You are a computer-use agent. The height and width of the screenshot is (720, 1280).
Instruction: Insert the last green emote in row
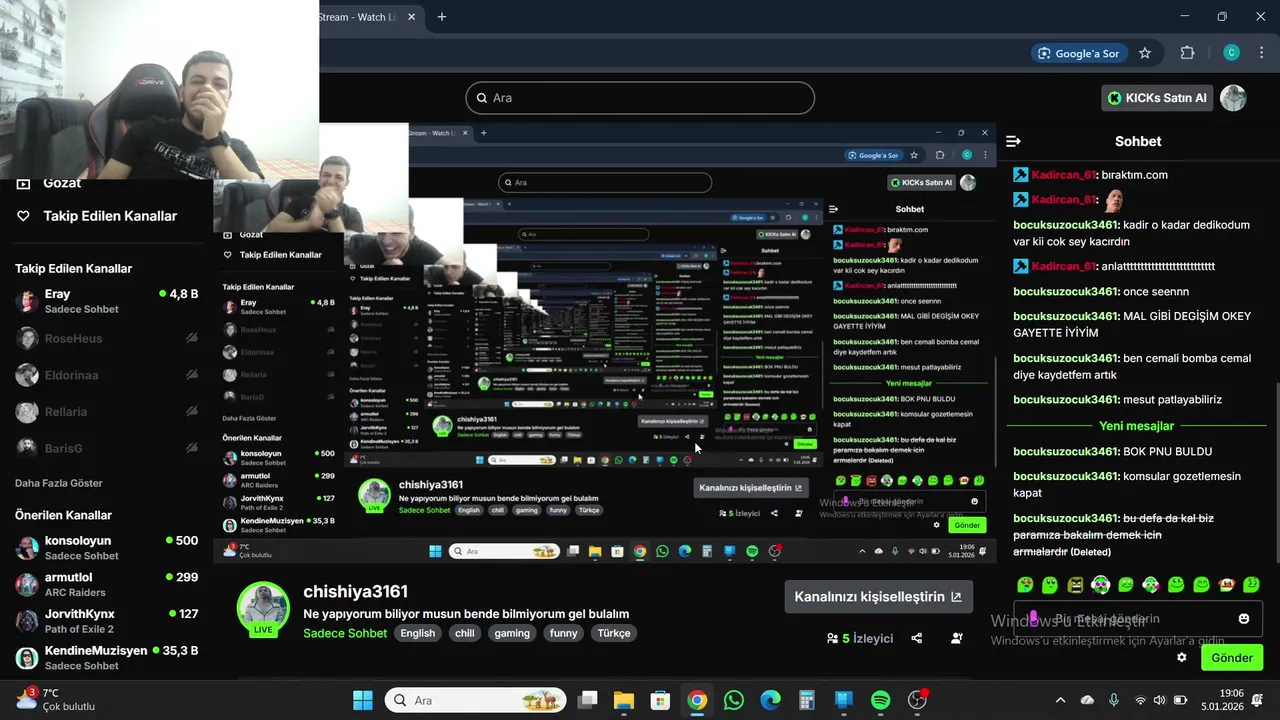click(x=1251, y=584)
